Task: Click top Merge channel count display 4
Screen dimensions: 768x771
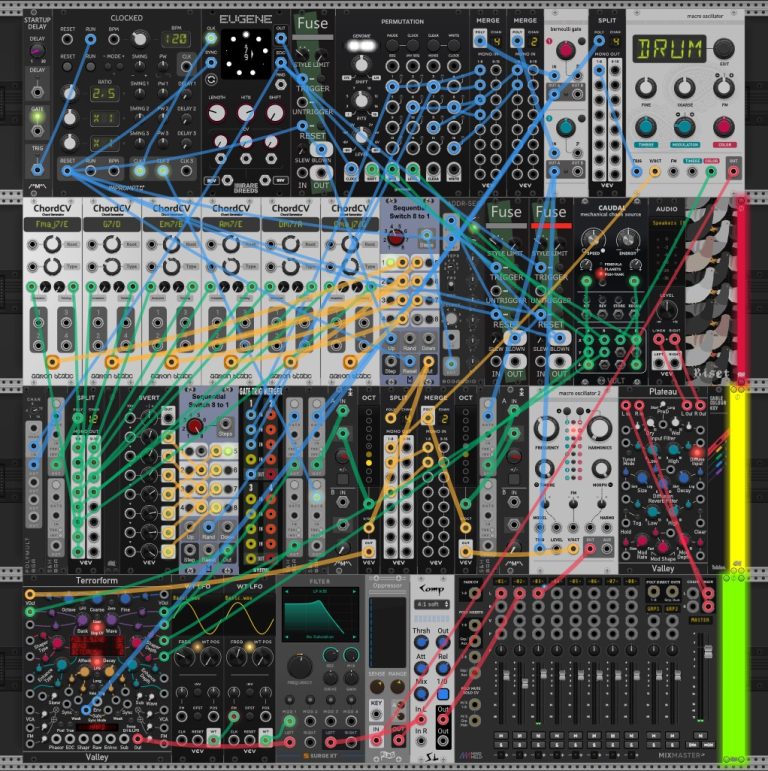Action: click(496, 41)
